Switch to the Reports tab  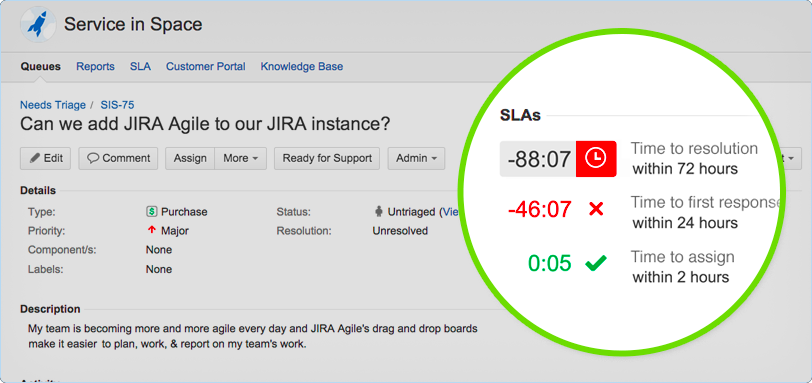95,67
